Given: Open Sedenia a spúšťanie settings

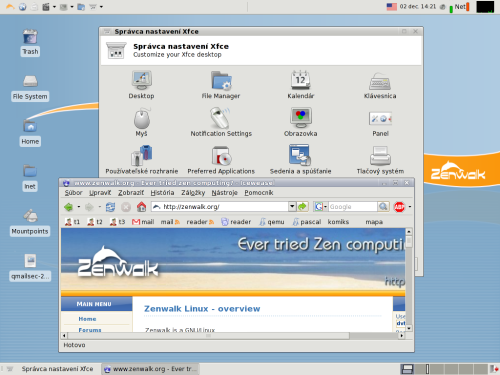Looking at the screenshot, I should (x=301, y=160).
